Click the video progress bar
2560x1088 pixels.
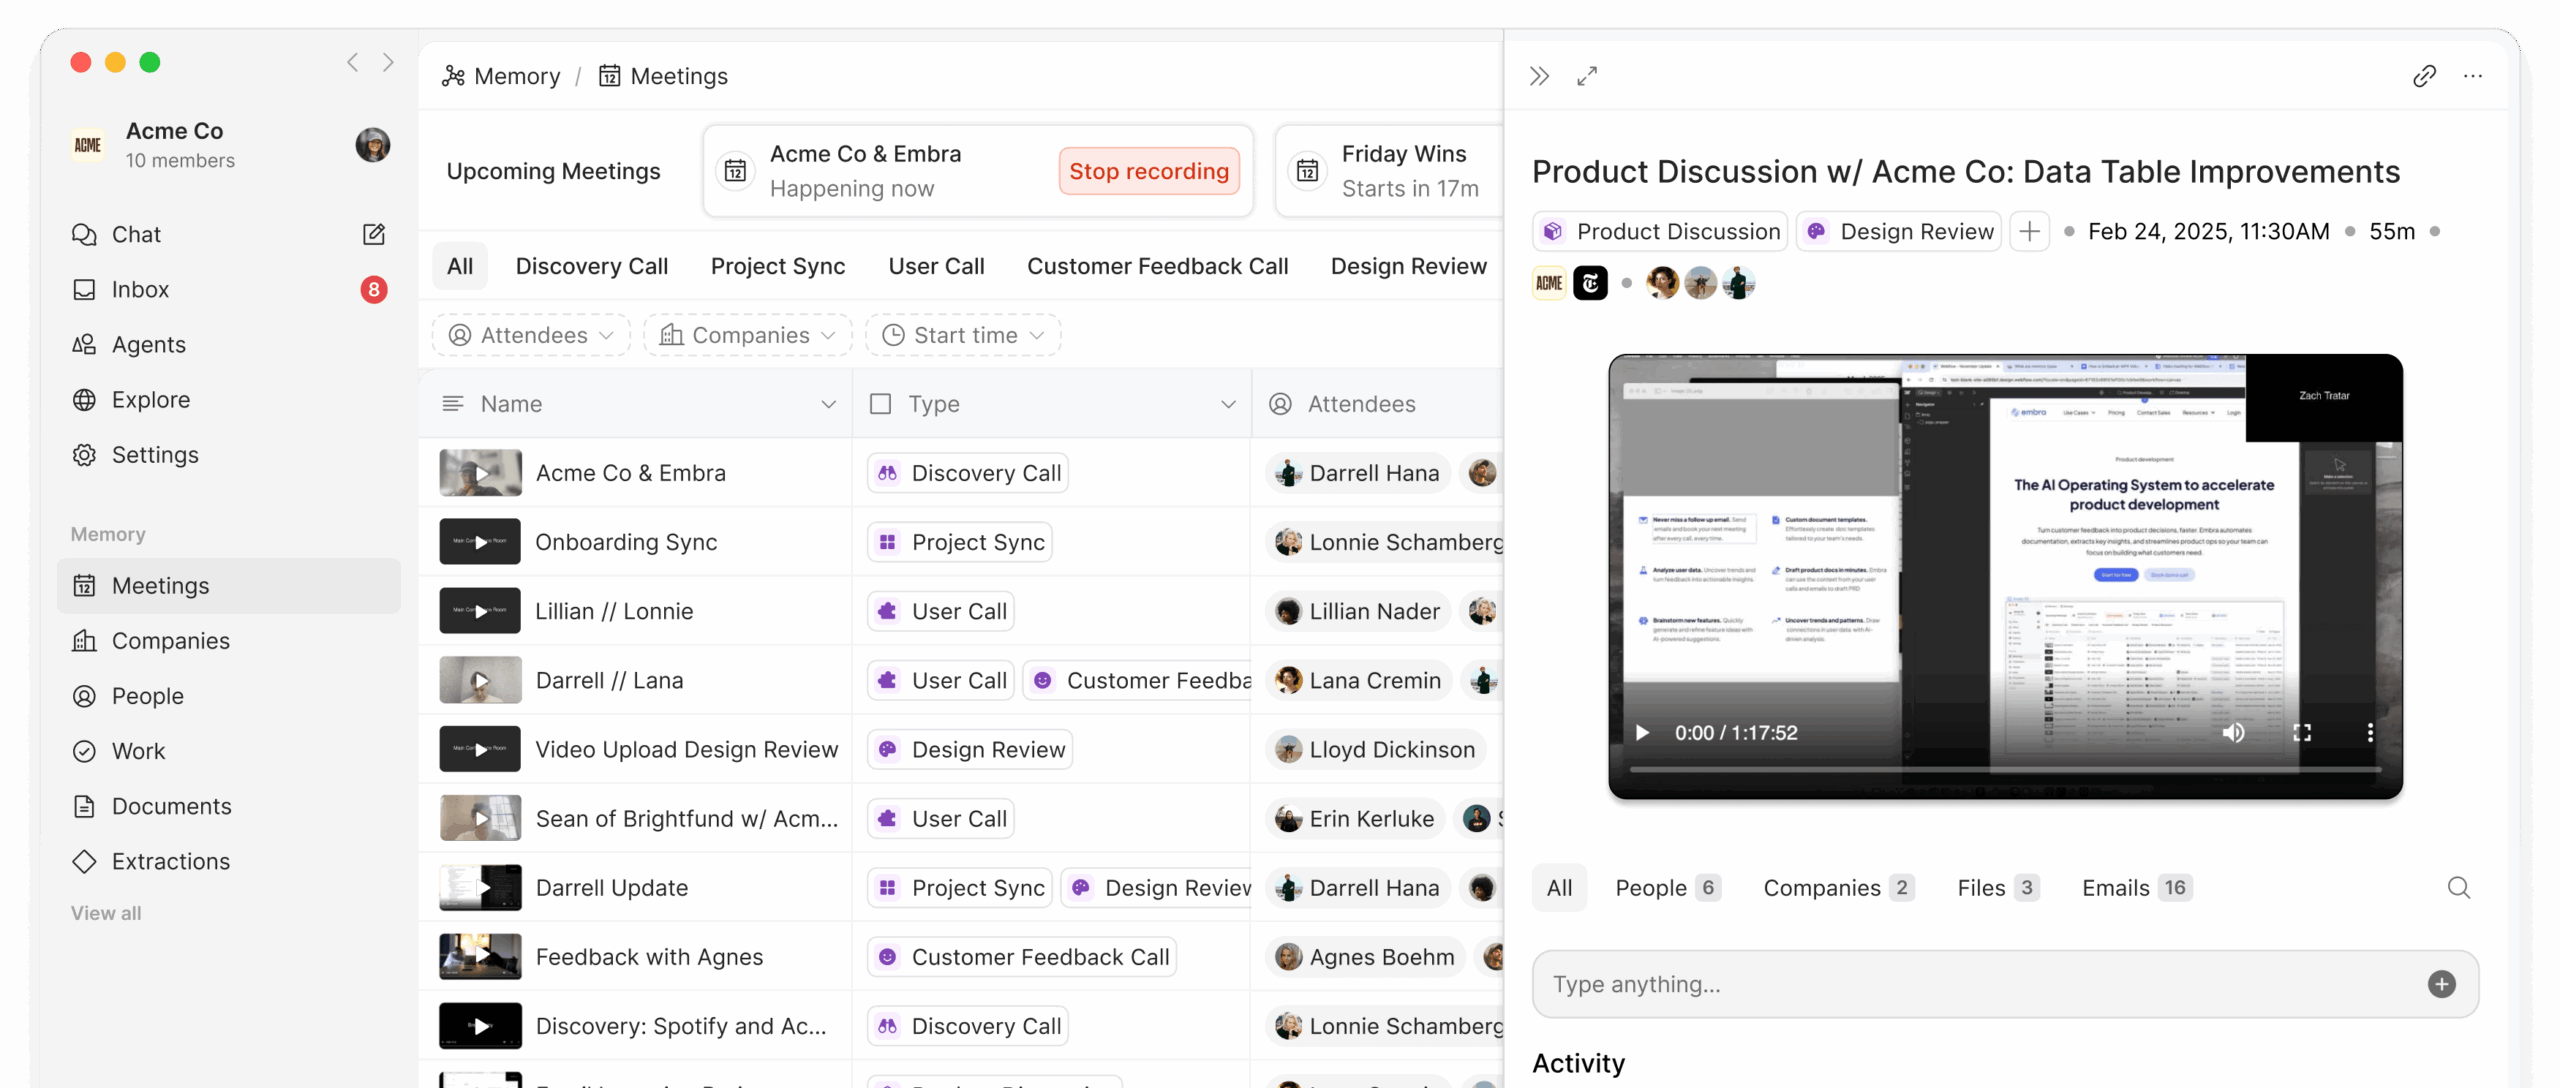(x=2005, y=769)
